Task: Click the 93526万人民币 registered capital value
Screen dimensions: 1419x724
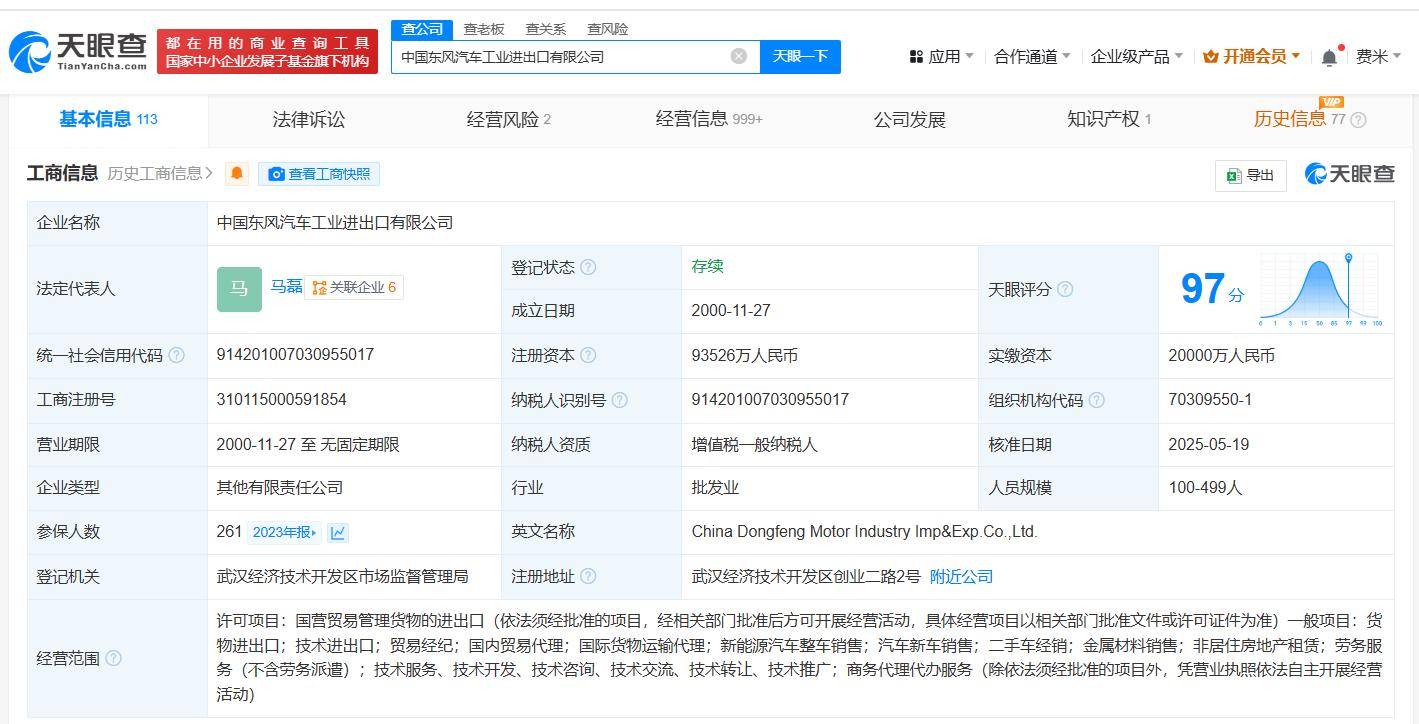Action: tap(744, 355)
